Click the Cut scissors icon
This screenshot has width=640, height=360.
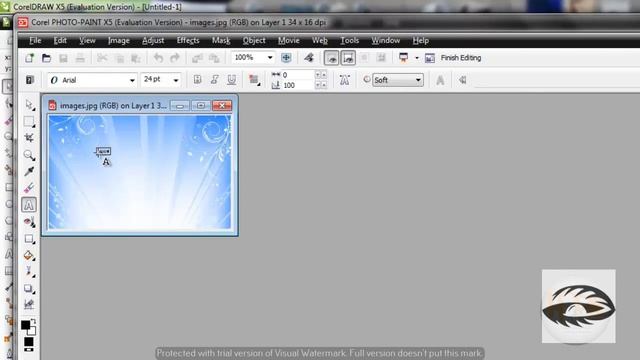102,58
